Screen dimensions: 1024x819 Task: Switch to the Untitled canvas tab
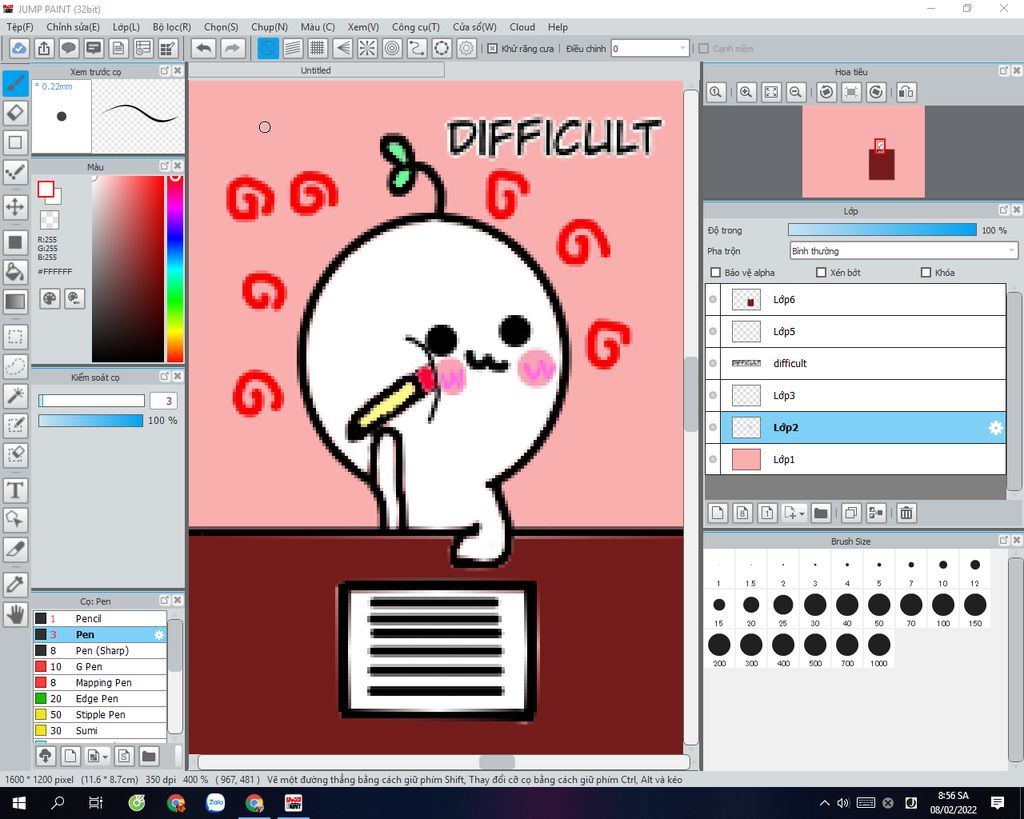[316, 70]
